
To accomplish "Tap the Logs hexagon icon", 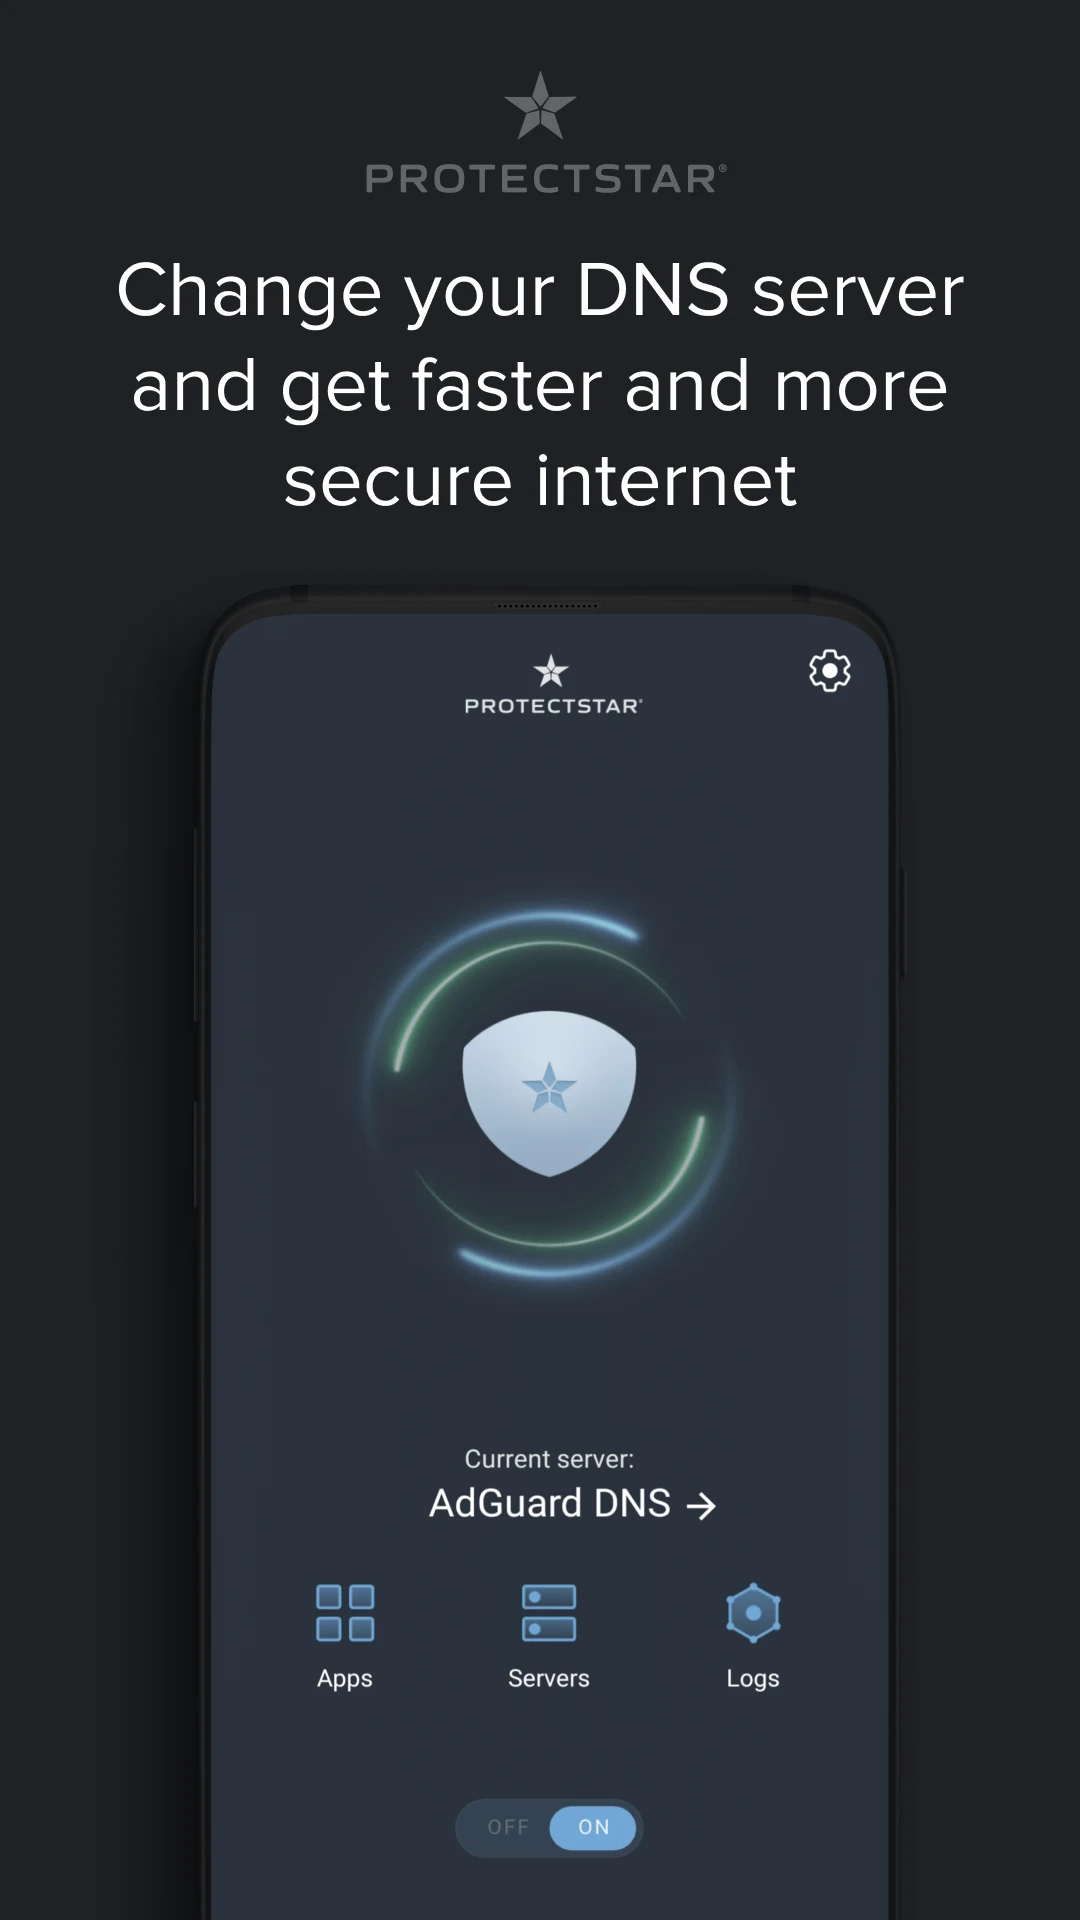I will tap(753, 1612).
